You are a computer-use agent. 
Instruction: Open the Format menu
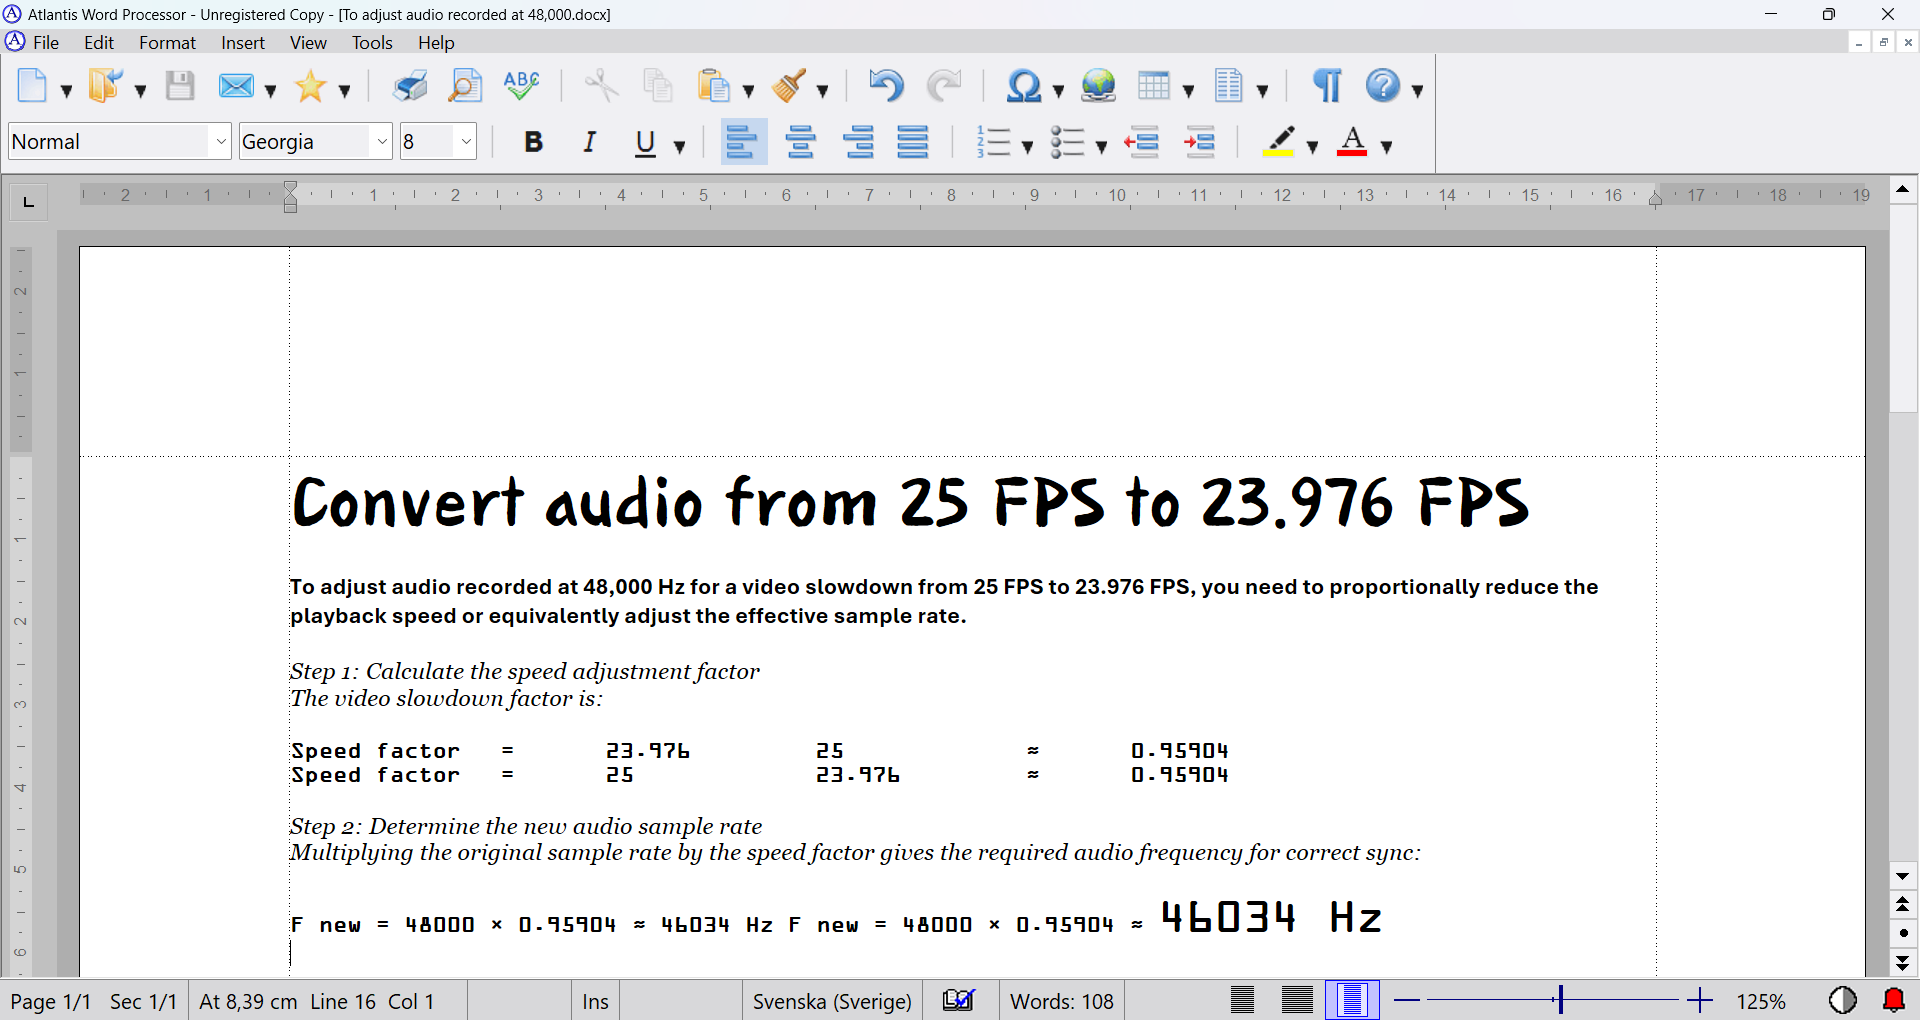point(167,43)
